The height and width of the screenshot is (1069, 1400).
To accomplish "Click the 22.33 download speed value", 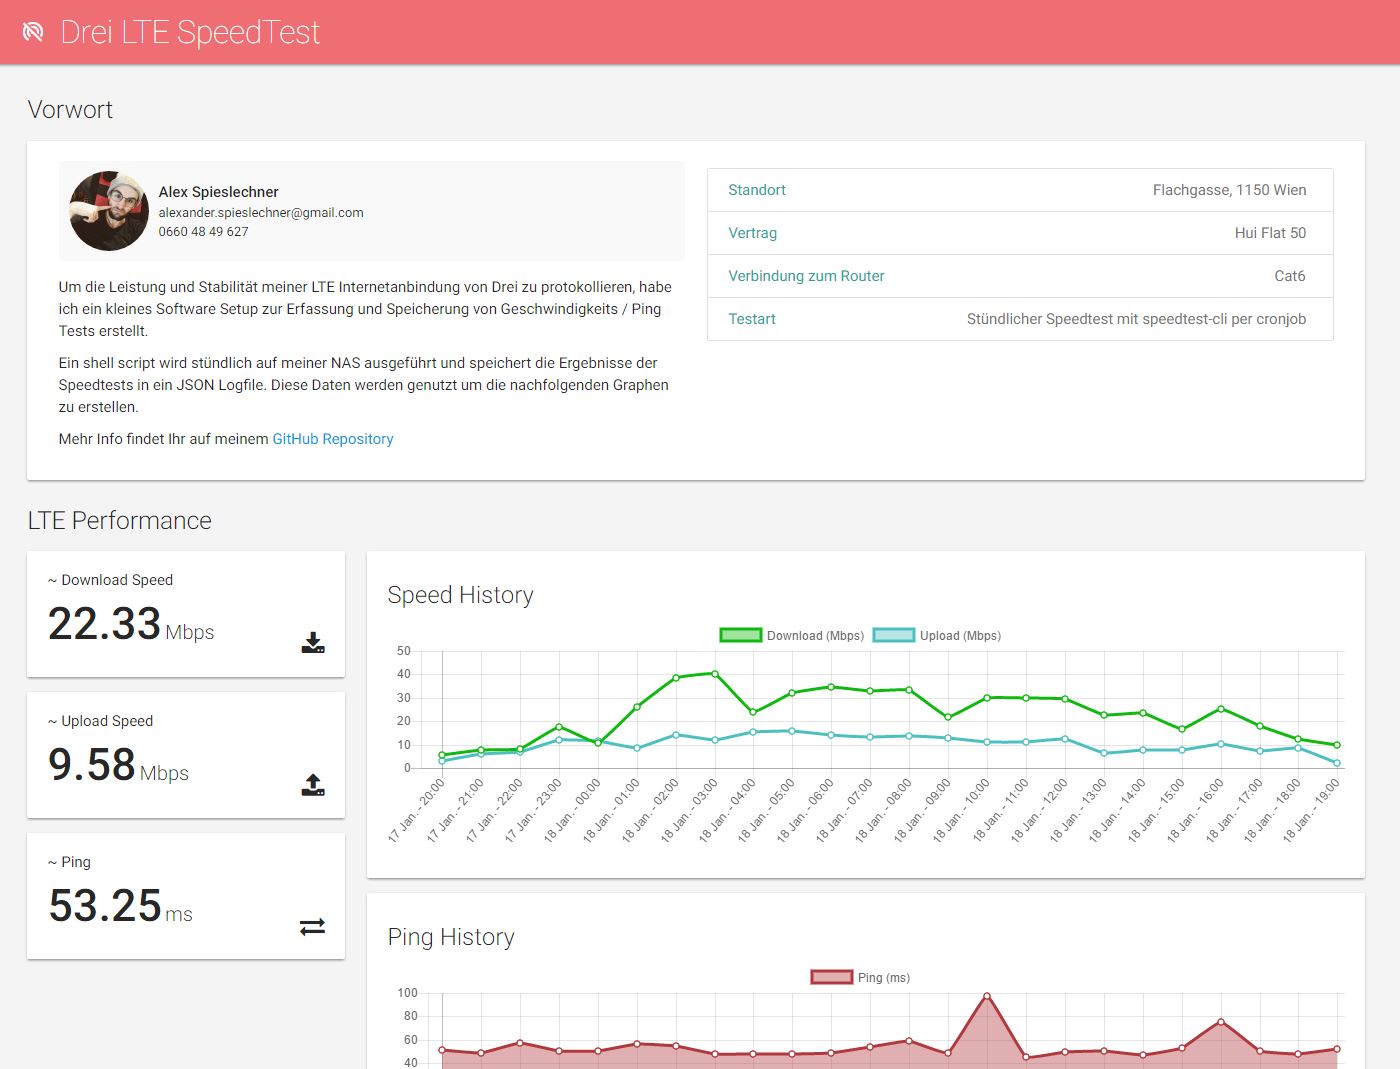I will click(104, 624).
